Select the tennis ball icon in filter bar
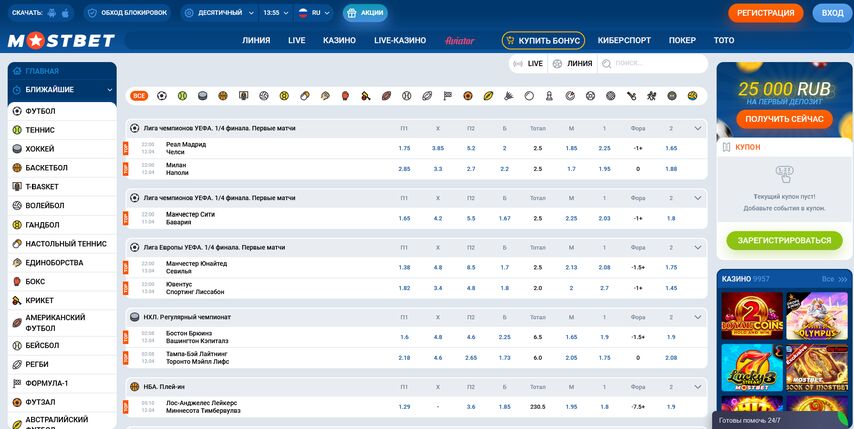Screen dimensions: 854x429 tap(182, 96)
